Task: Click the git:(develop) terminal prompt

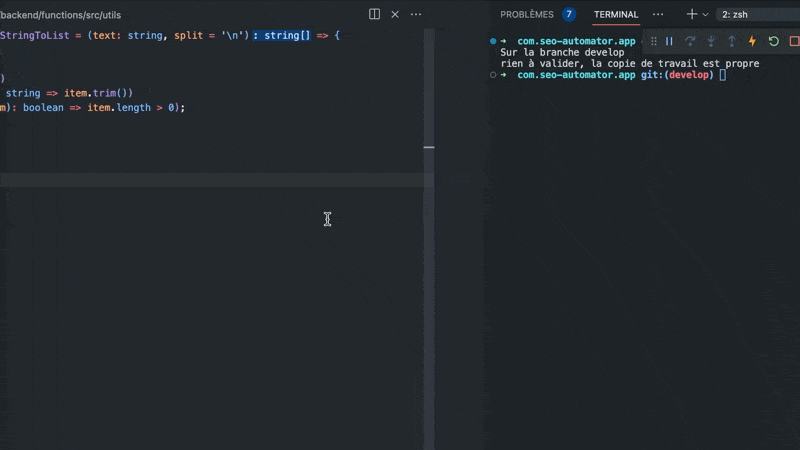Action: coord(677,74)
